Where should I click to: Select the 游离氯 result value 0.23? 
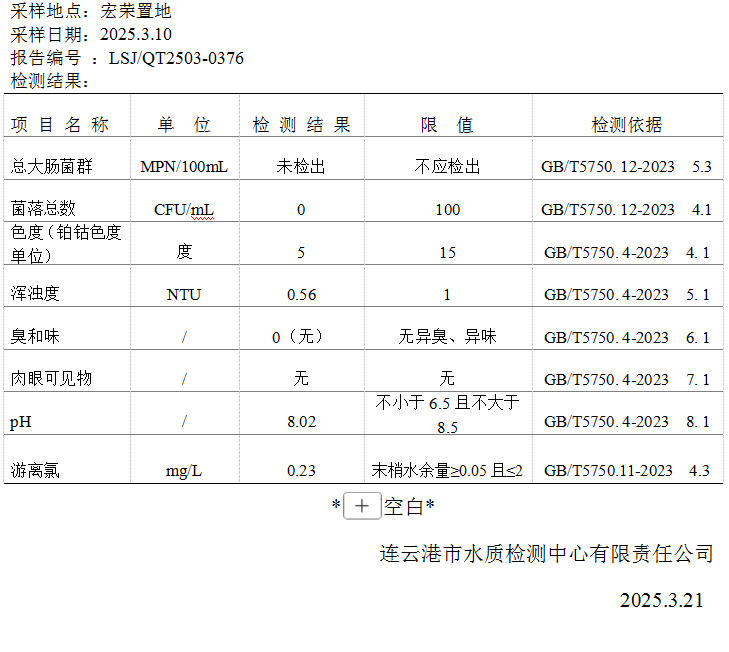tap(301, 470)
